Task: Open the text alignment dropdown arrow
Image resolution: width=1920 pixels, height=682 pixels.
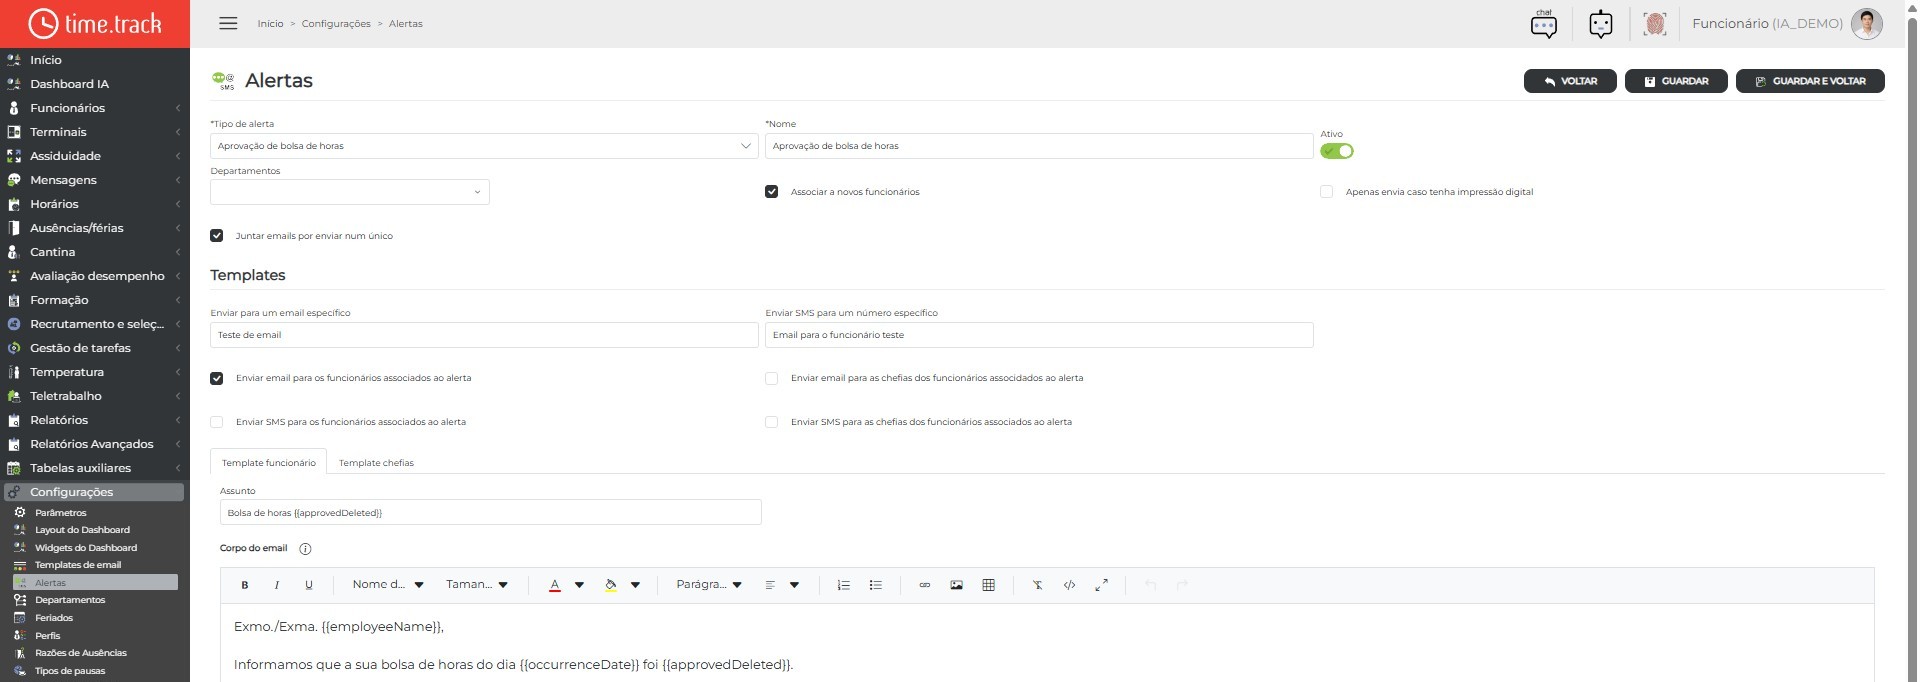Action: (795, 585)
